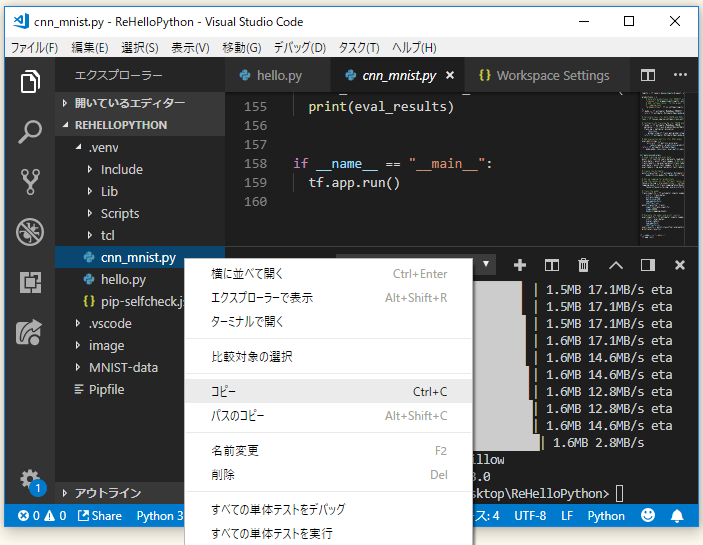Open the ヘルプ(H) menu
Screen dimensions: 703x545
pyautogui.click(x=414, y=48)
